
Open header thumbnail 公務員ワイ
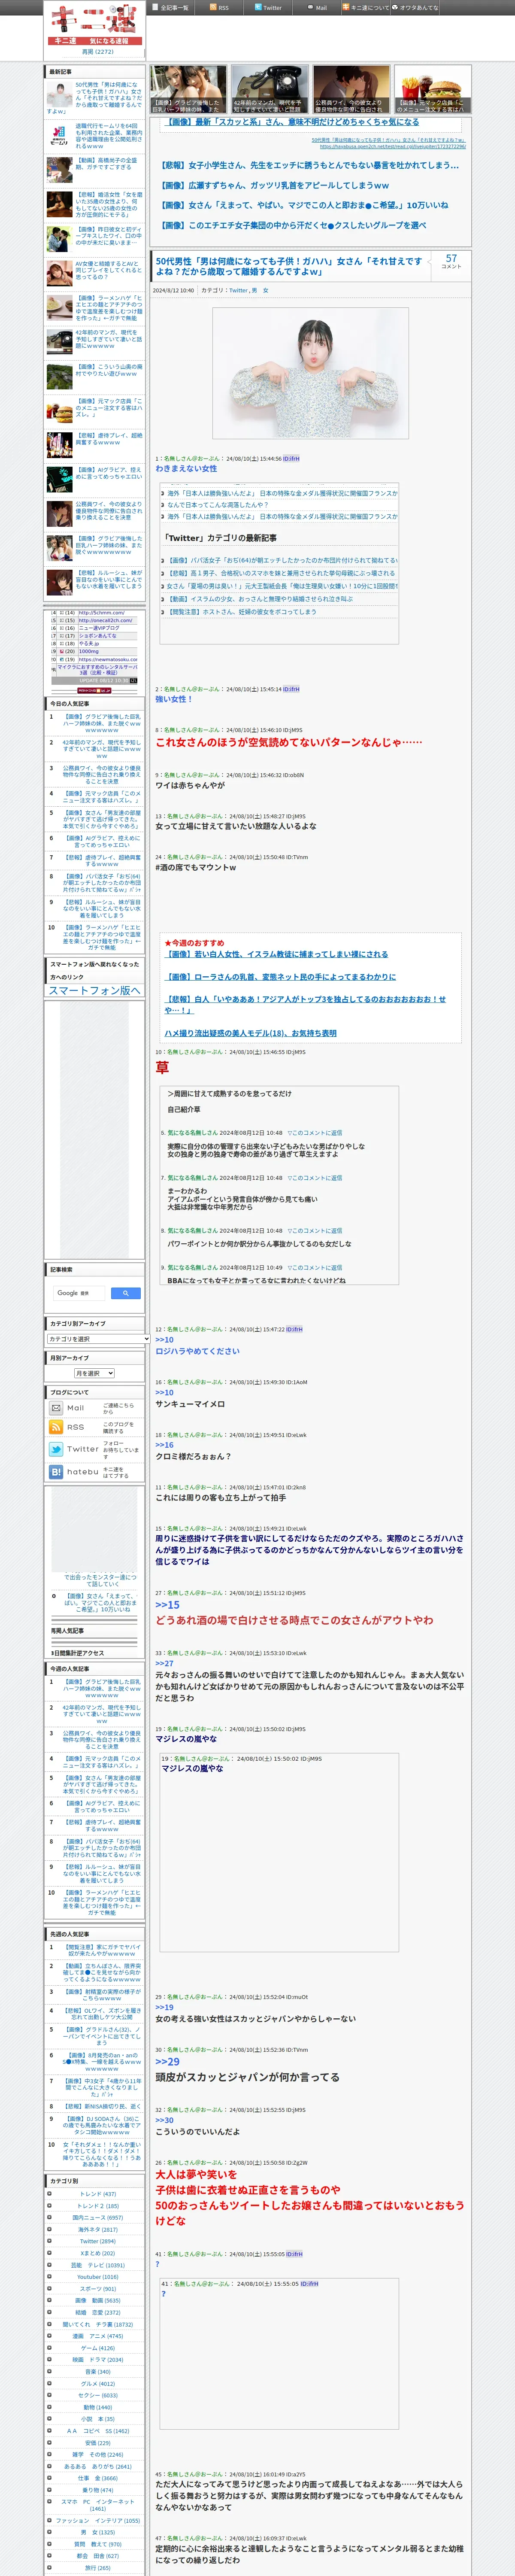point(351,89)
